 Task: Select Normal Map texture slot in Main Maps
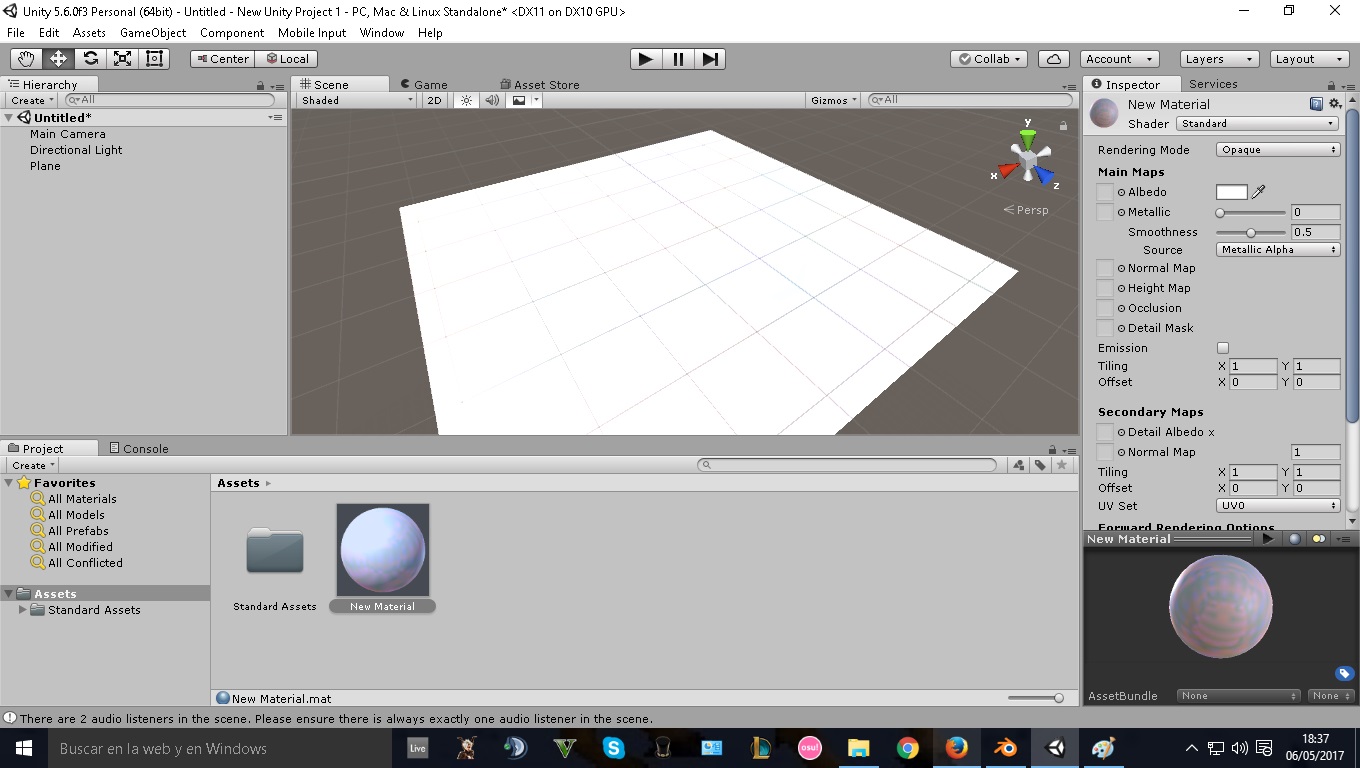pyautogui.click(x=1105, y=268)
